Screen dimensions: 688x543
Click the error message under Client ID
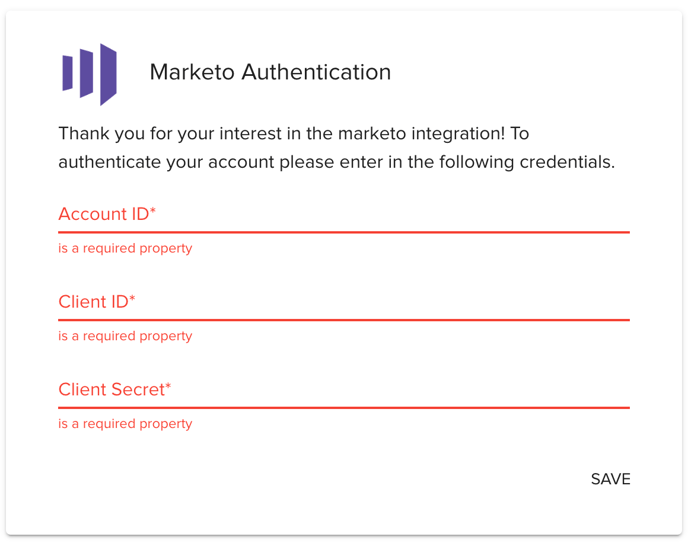click(125, 336)
